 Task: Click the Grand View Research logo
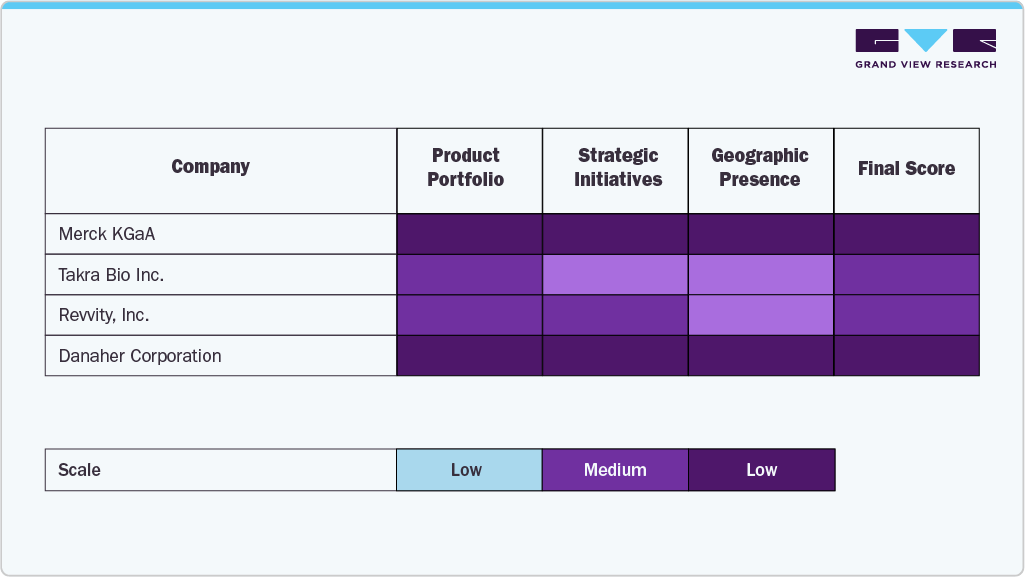925,48
